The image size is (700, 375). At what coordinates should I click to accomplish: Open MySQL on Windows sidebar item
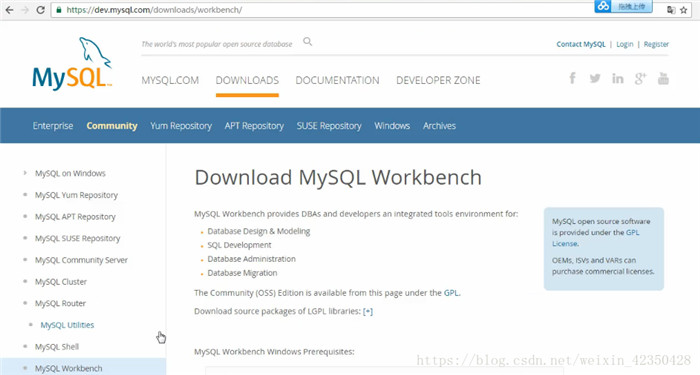click(70, 173)
